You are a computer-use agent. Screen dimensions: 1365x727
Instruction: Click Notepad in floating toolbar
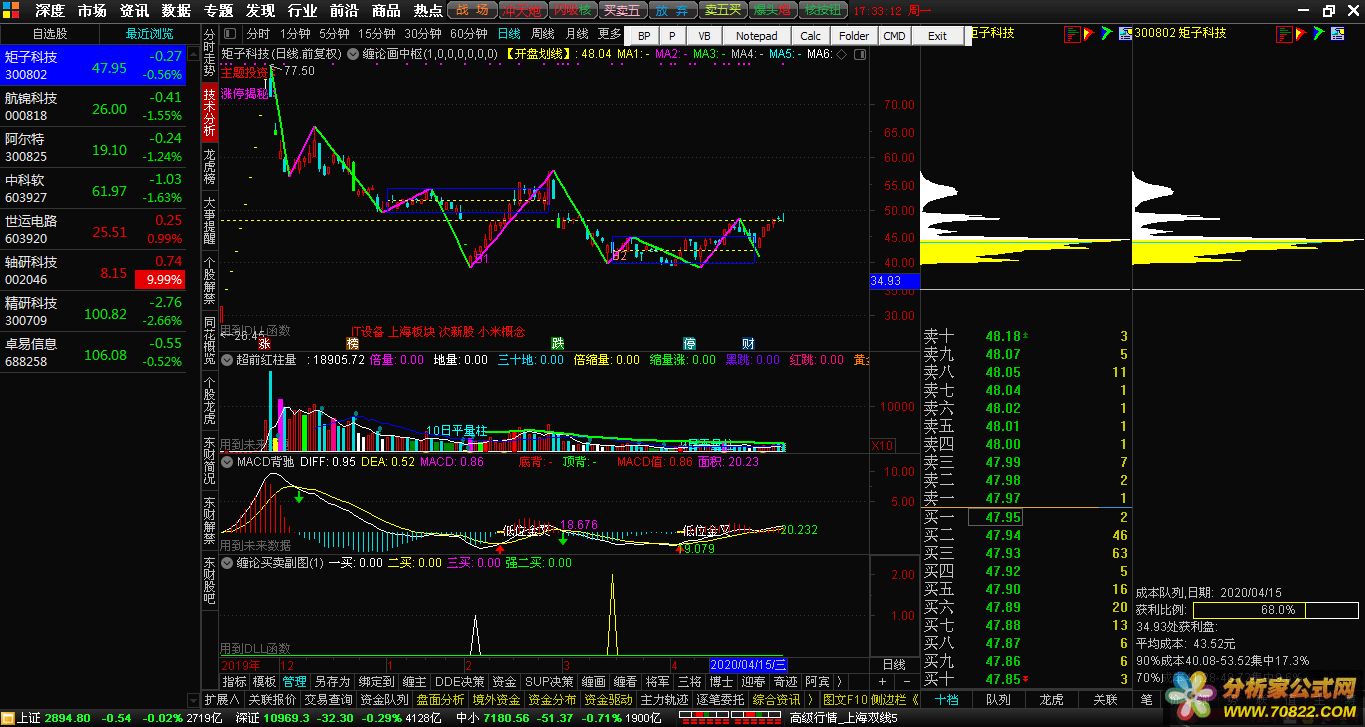click(x=756, y=35)
